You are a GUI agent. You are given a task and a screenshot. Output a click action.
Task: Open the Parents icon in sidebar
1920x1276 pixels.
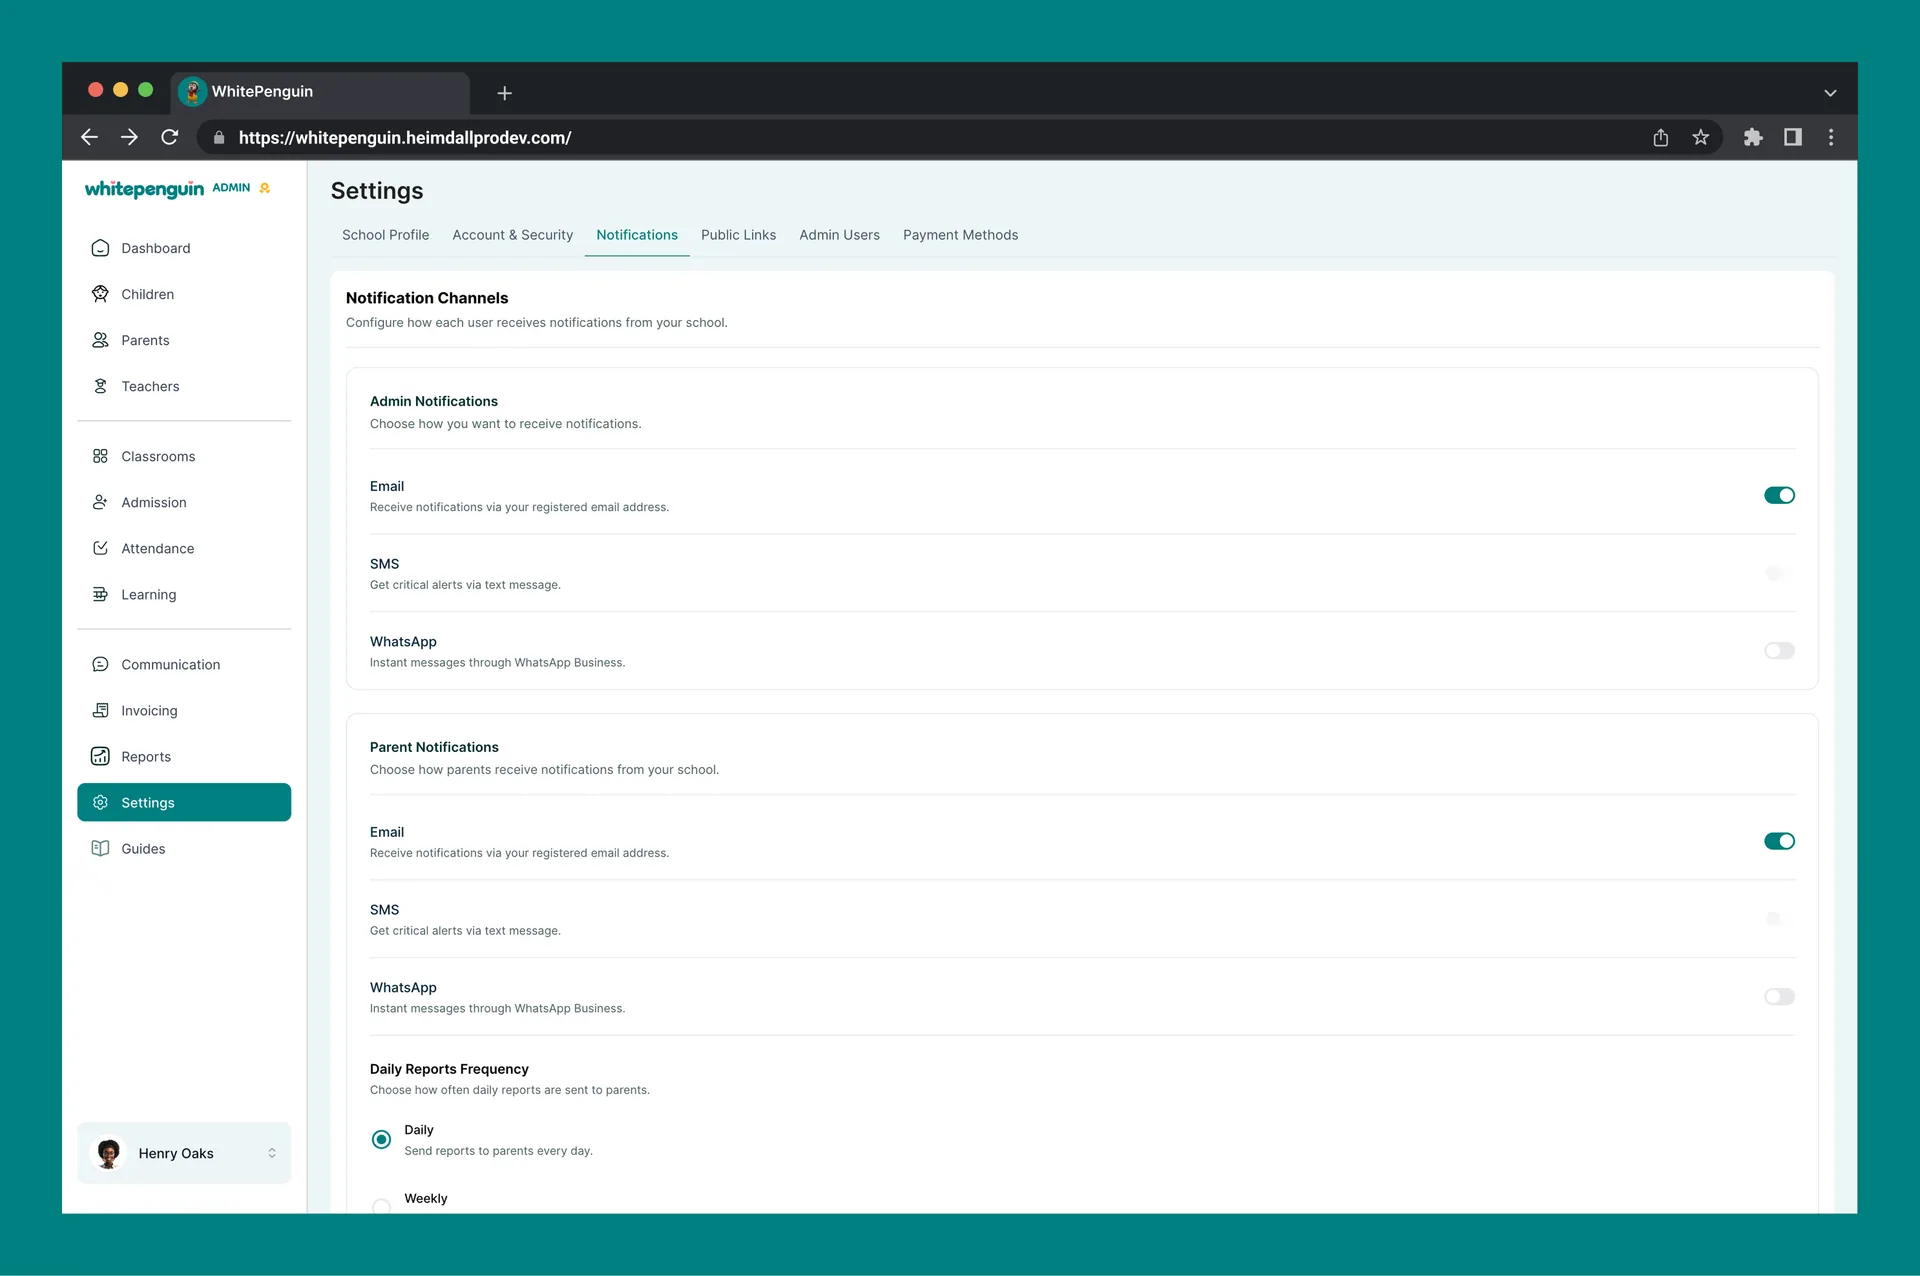(100, 340)
